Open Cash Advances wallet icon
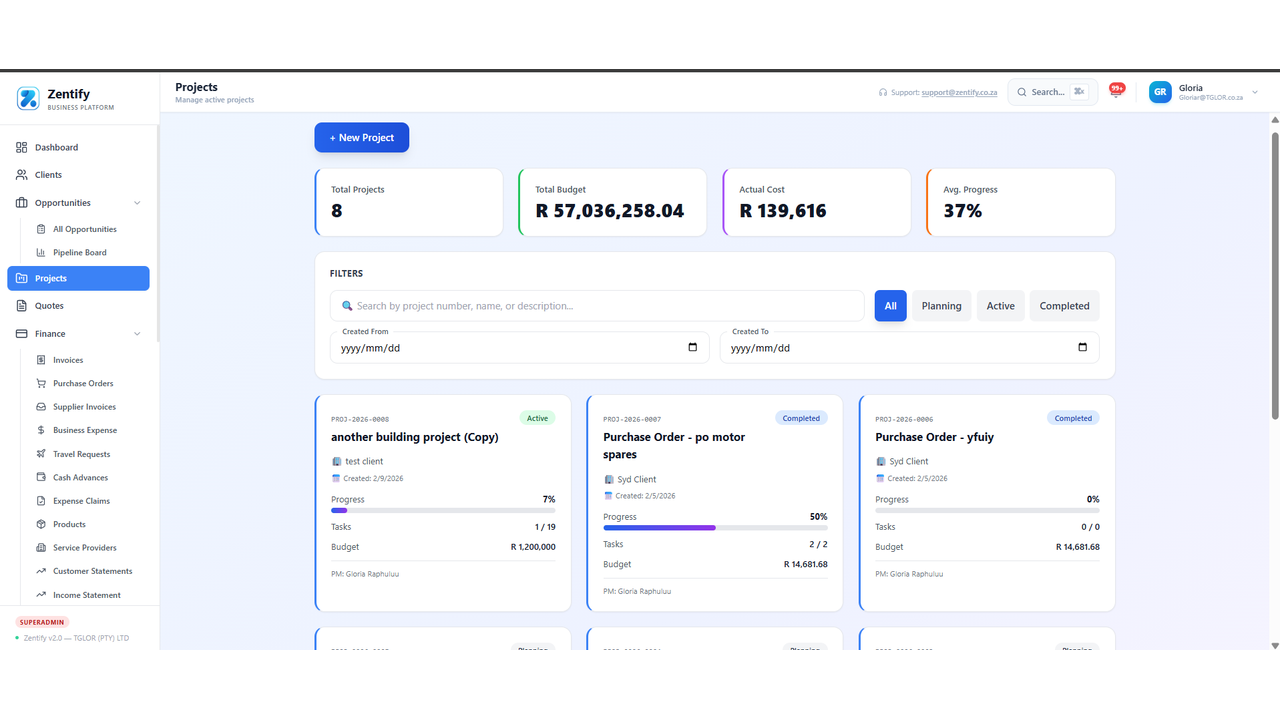The width and height of the screenshot is (1280, 720). click(x=41, y=477)
